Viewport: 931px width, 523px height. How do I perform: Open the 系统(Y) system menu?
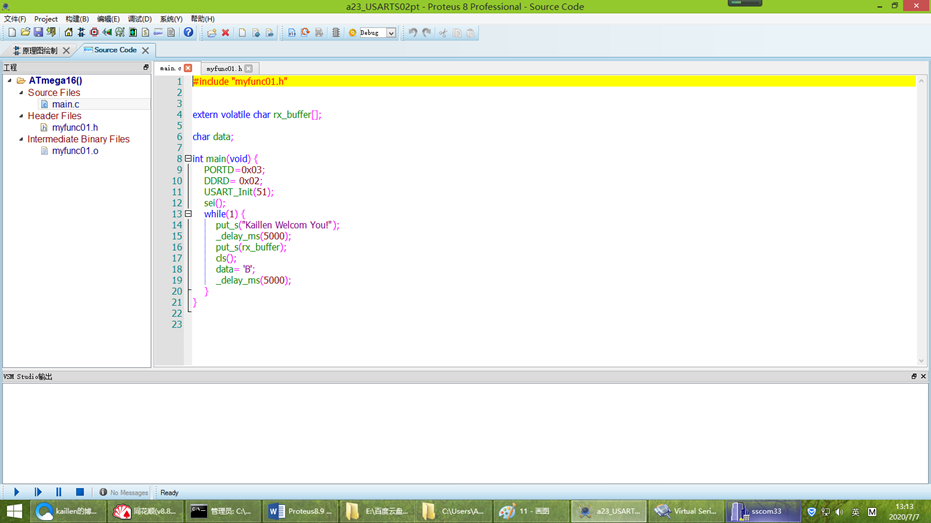pyautogui.click(x=171, y=19)
